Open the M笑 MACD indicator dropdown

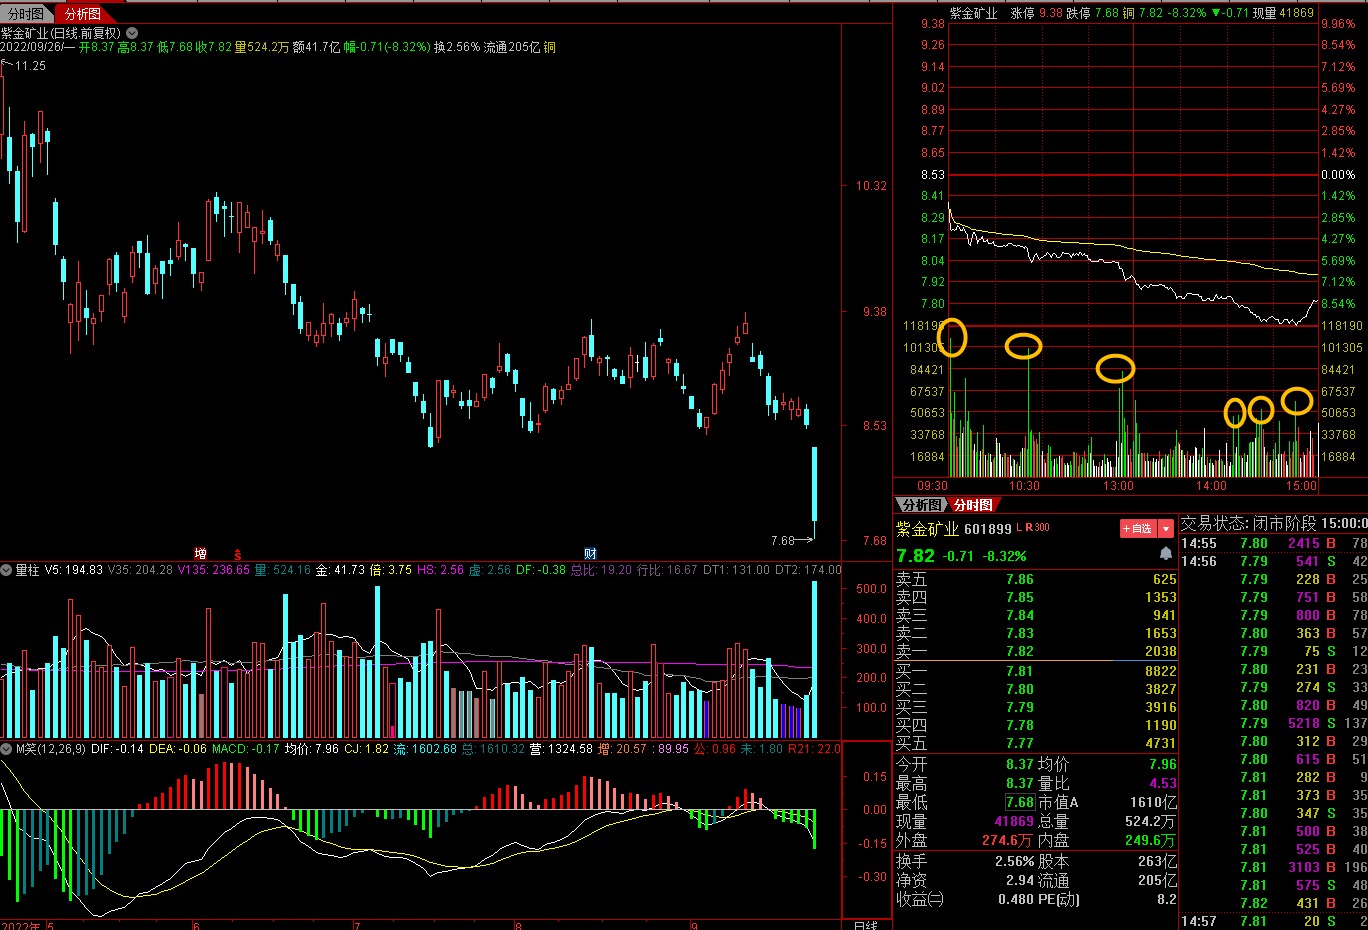click(7, 748)
